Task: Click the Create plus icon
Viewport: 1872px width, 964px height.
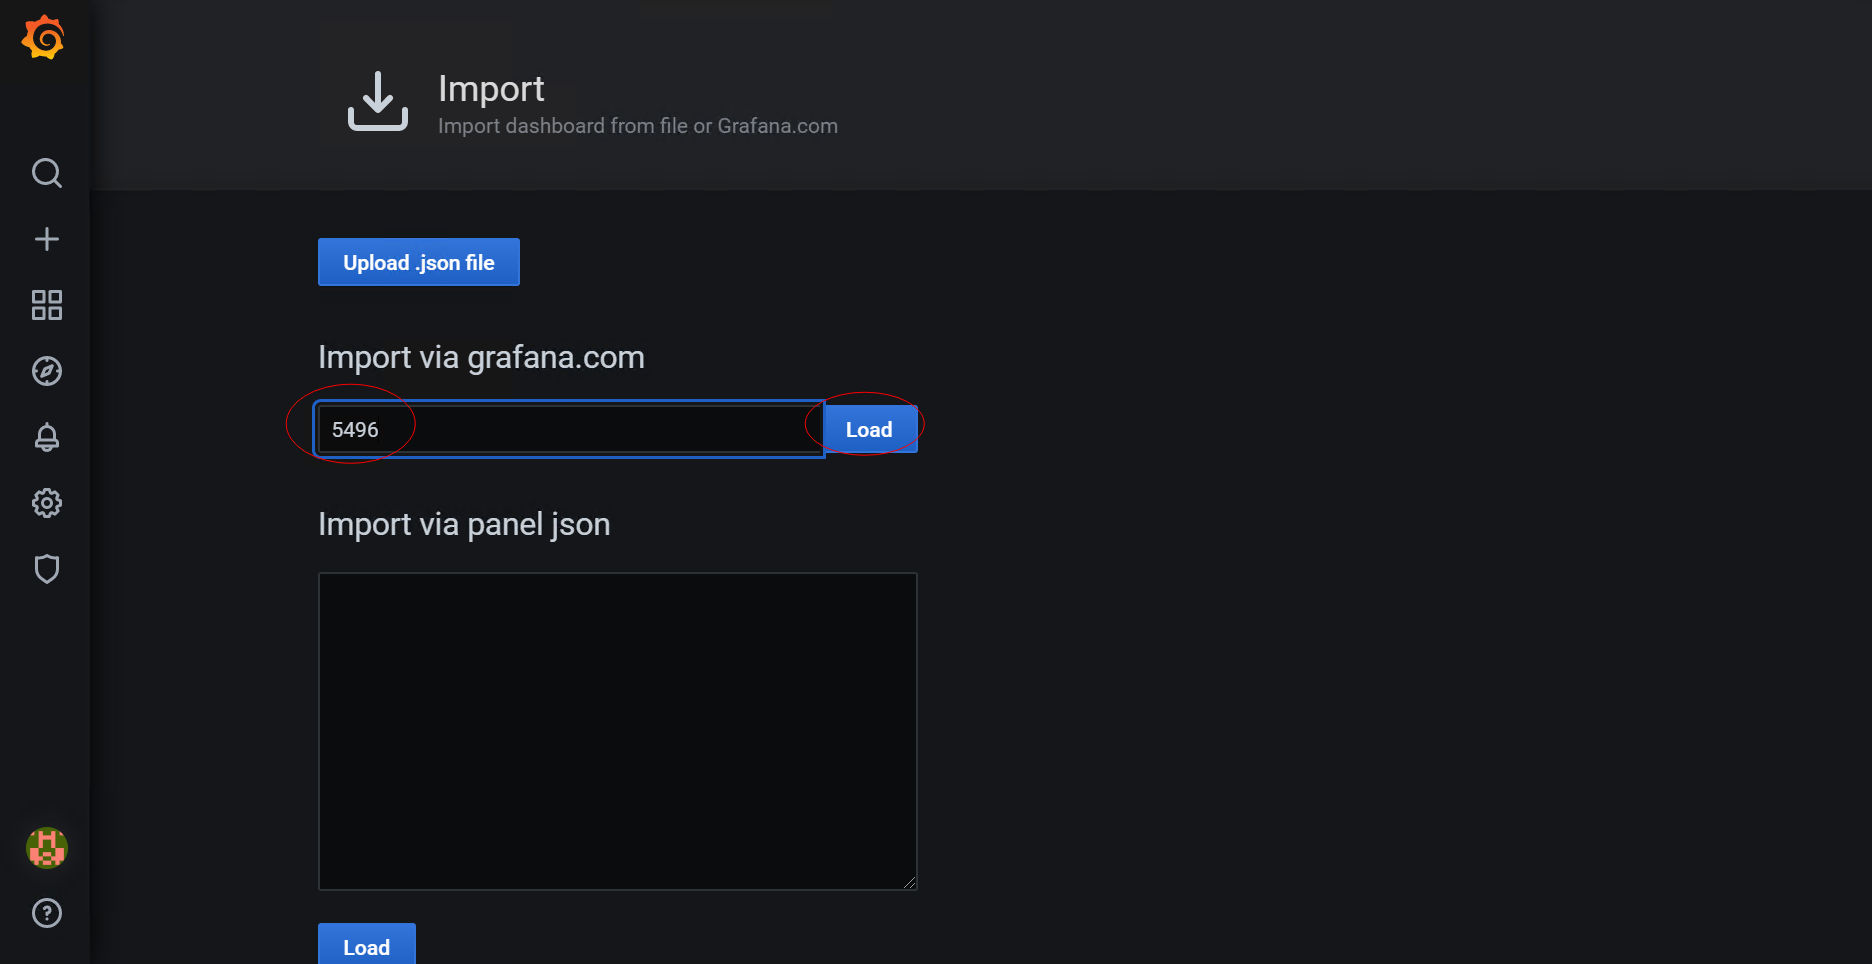Action: click(47, 239)
